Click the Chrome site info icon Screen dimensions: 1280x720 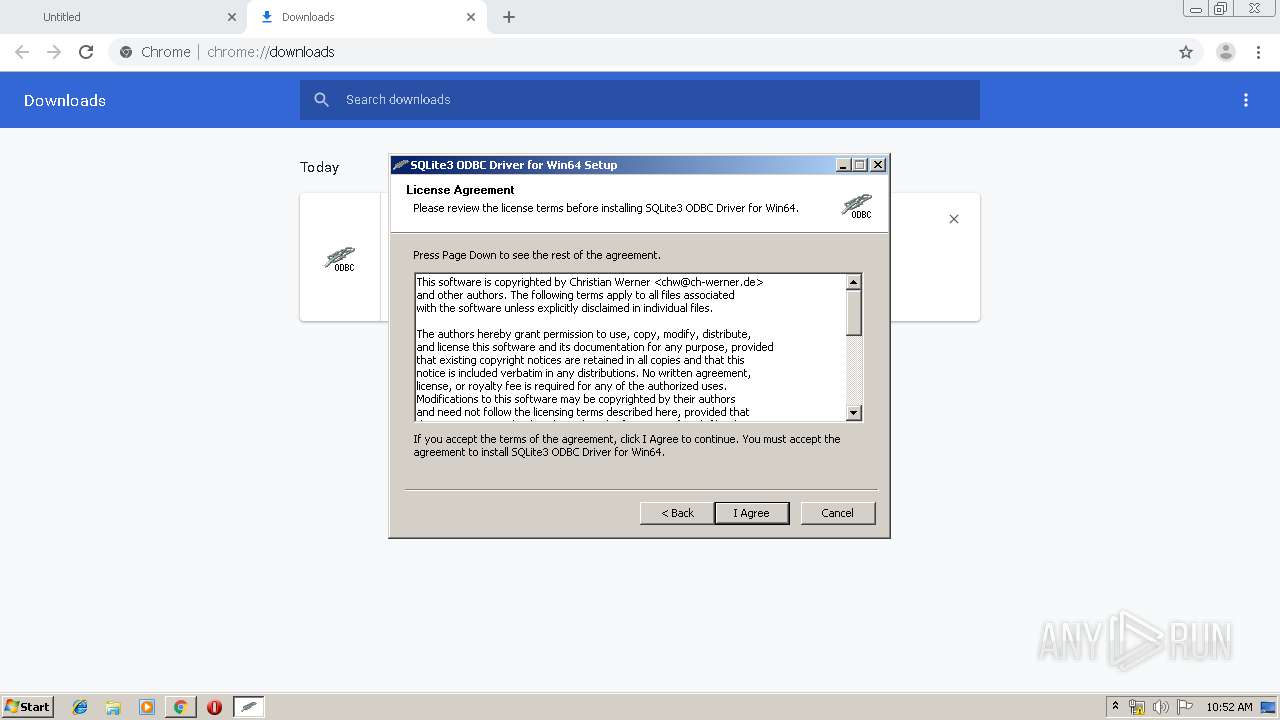(x=126, y=52)
